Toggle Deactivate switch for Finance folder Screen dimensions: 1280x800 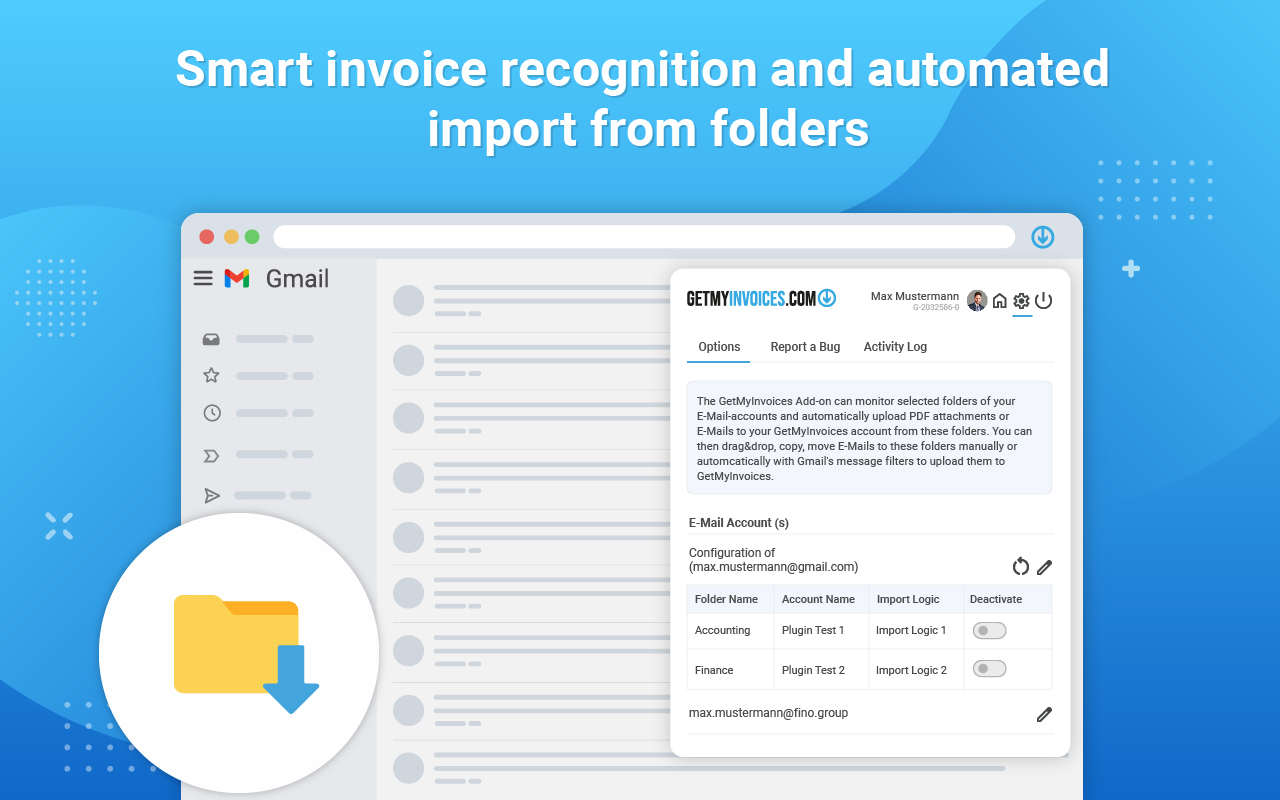pos(990,668)
